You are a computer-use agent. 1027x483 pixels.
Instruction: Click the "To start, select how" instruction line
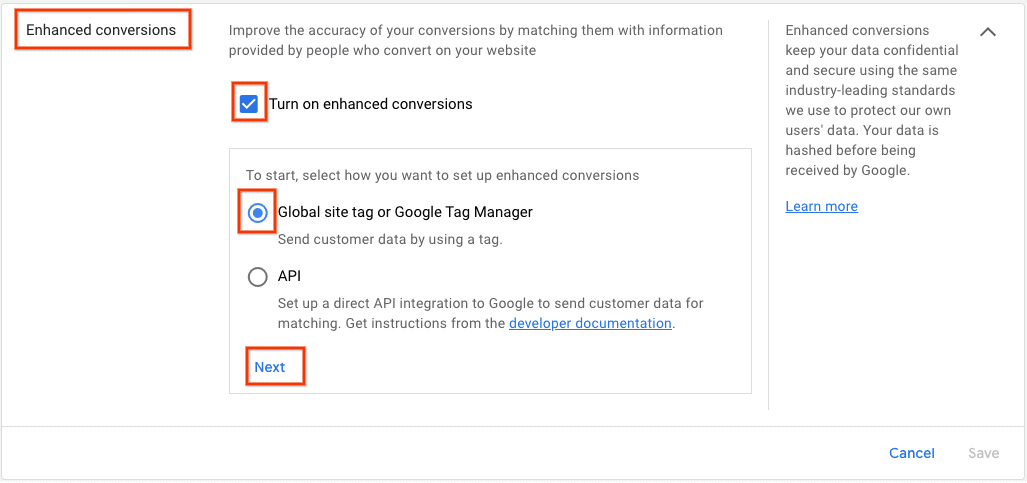point(442,176)
